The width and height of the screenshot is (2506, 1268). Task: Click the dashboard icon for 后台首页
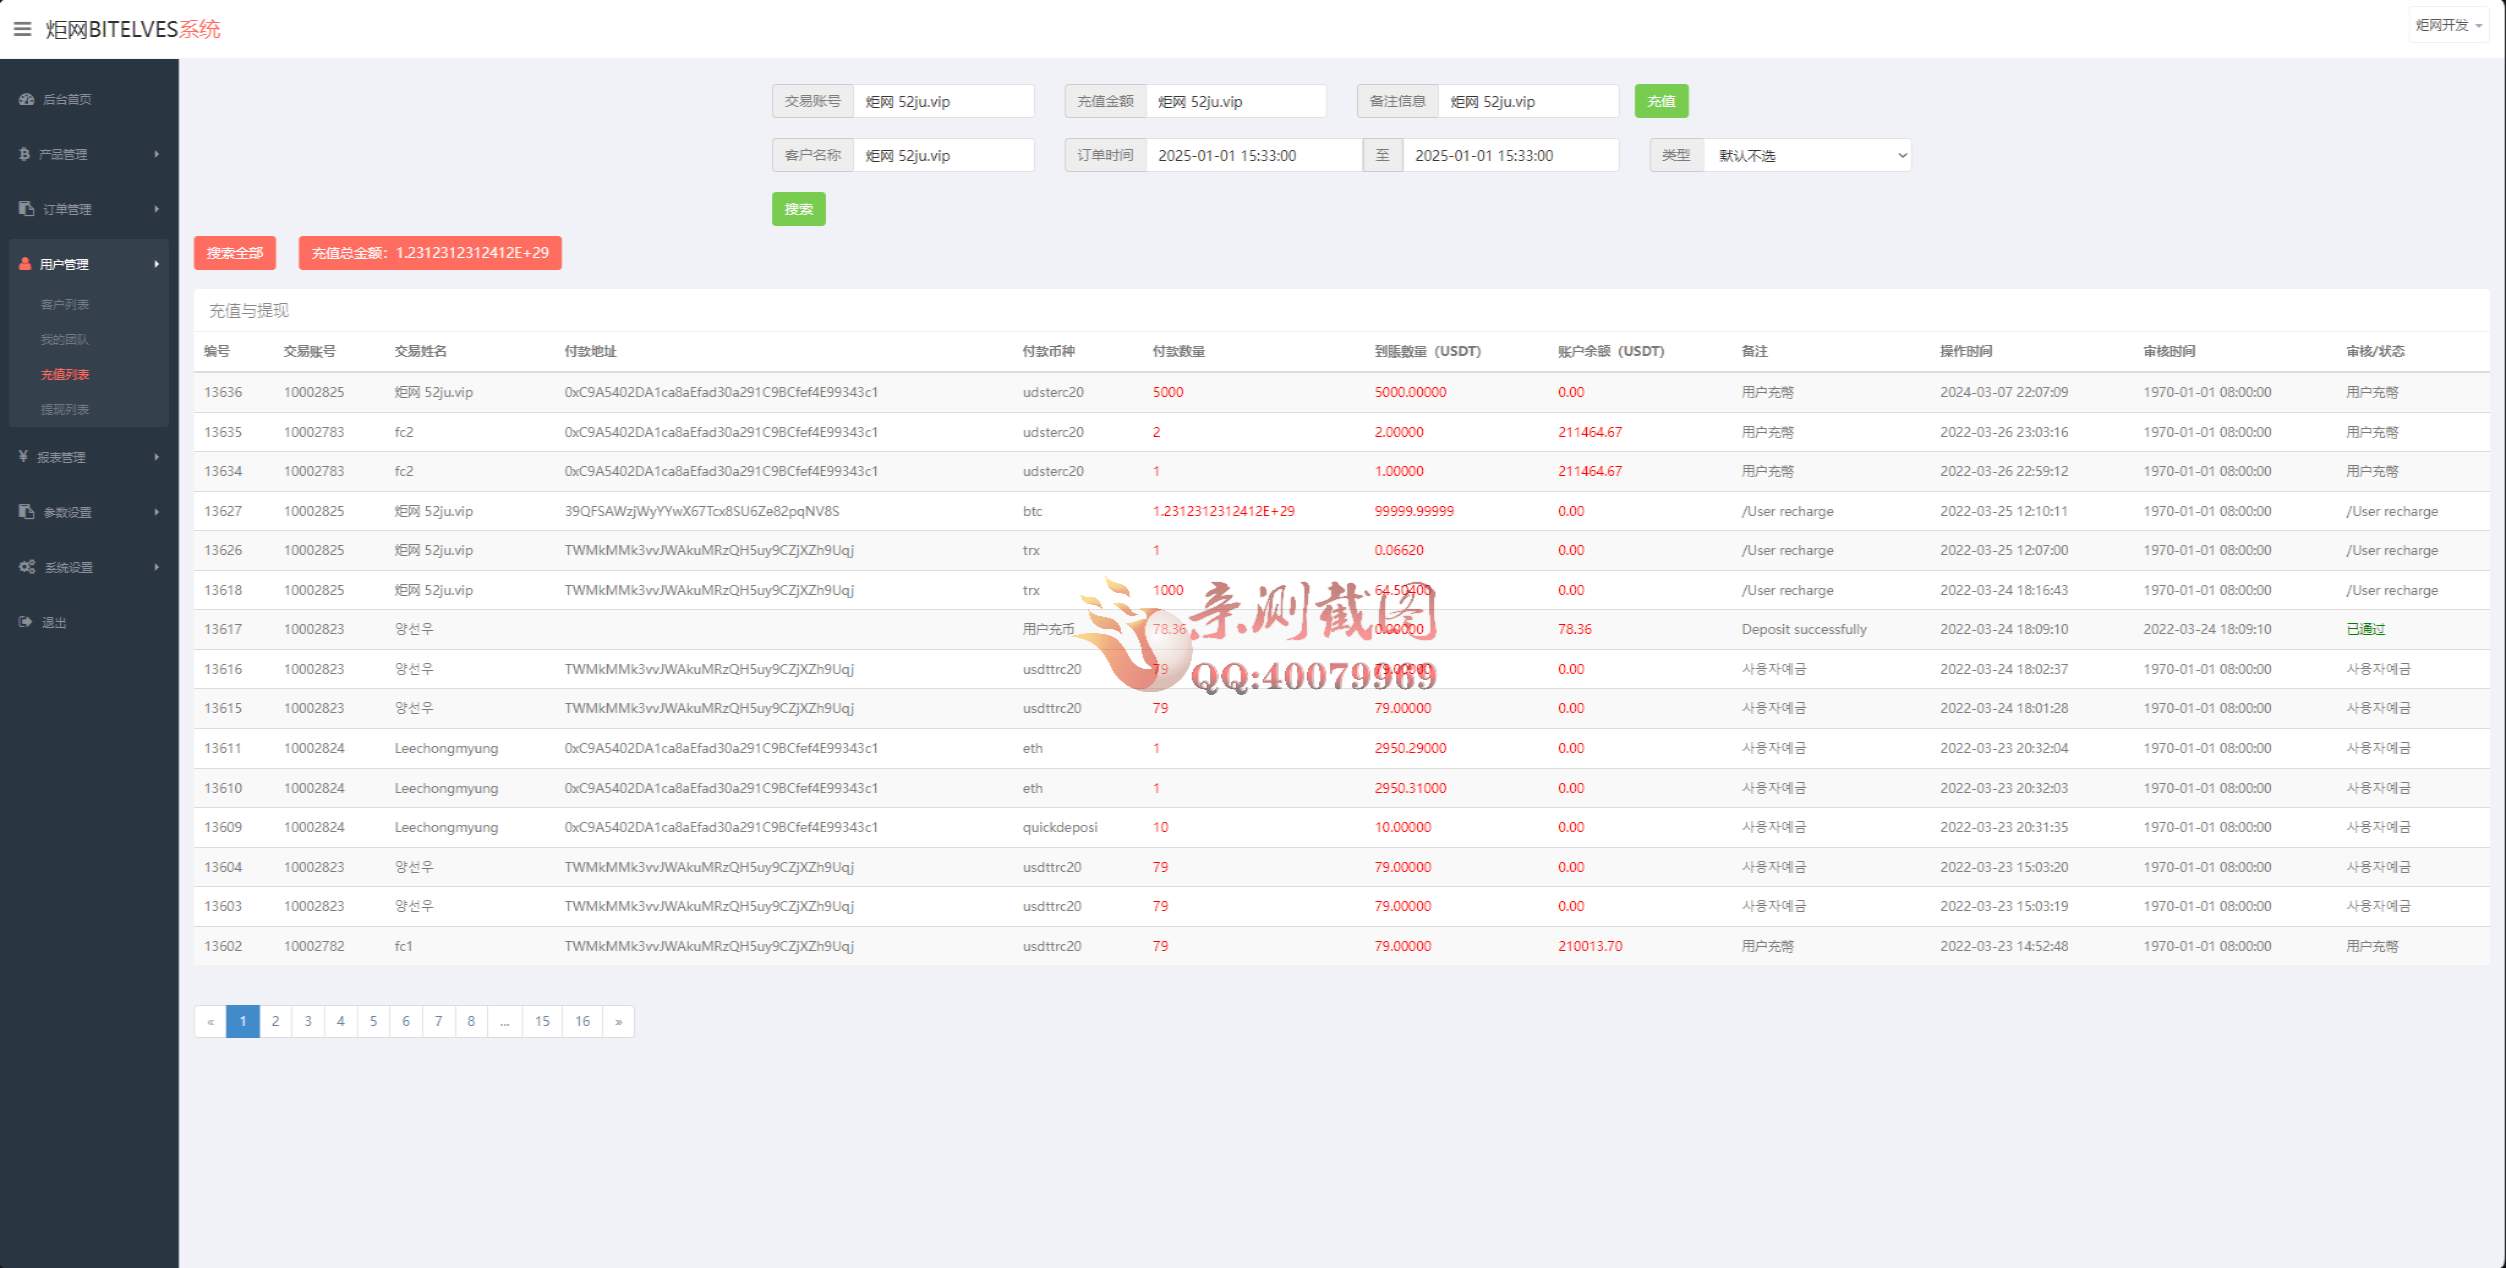click(27, 99)
